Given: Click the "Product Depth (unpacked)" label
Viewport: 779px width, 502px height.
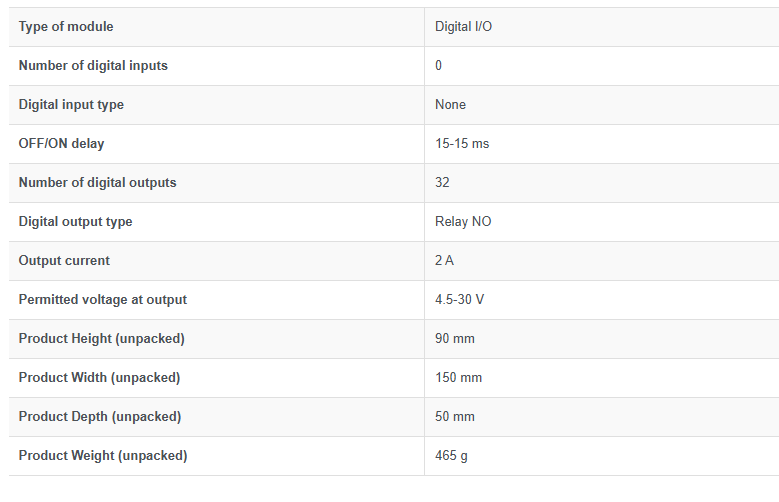Looking at the screenshot, I should 100,417.
